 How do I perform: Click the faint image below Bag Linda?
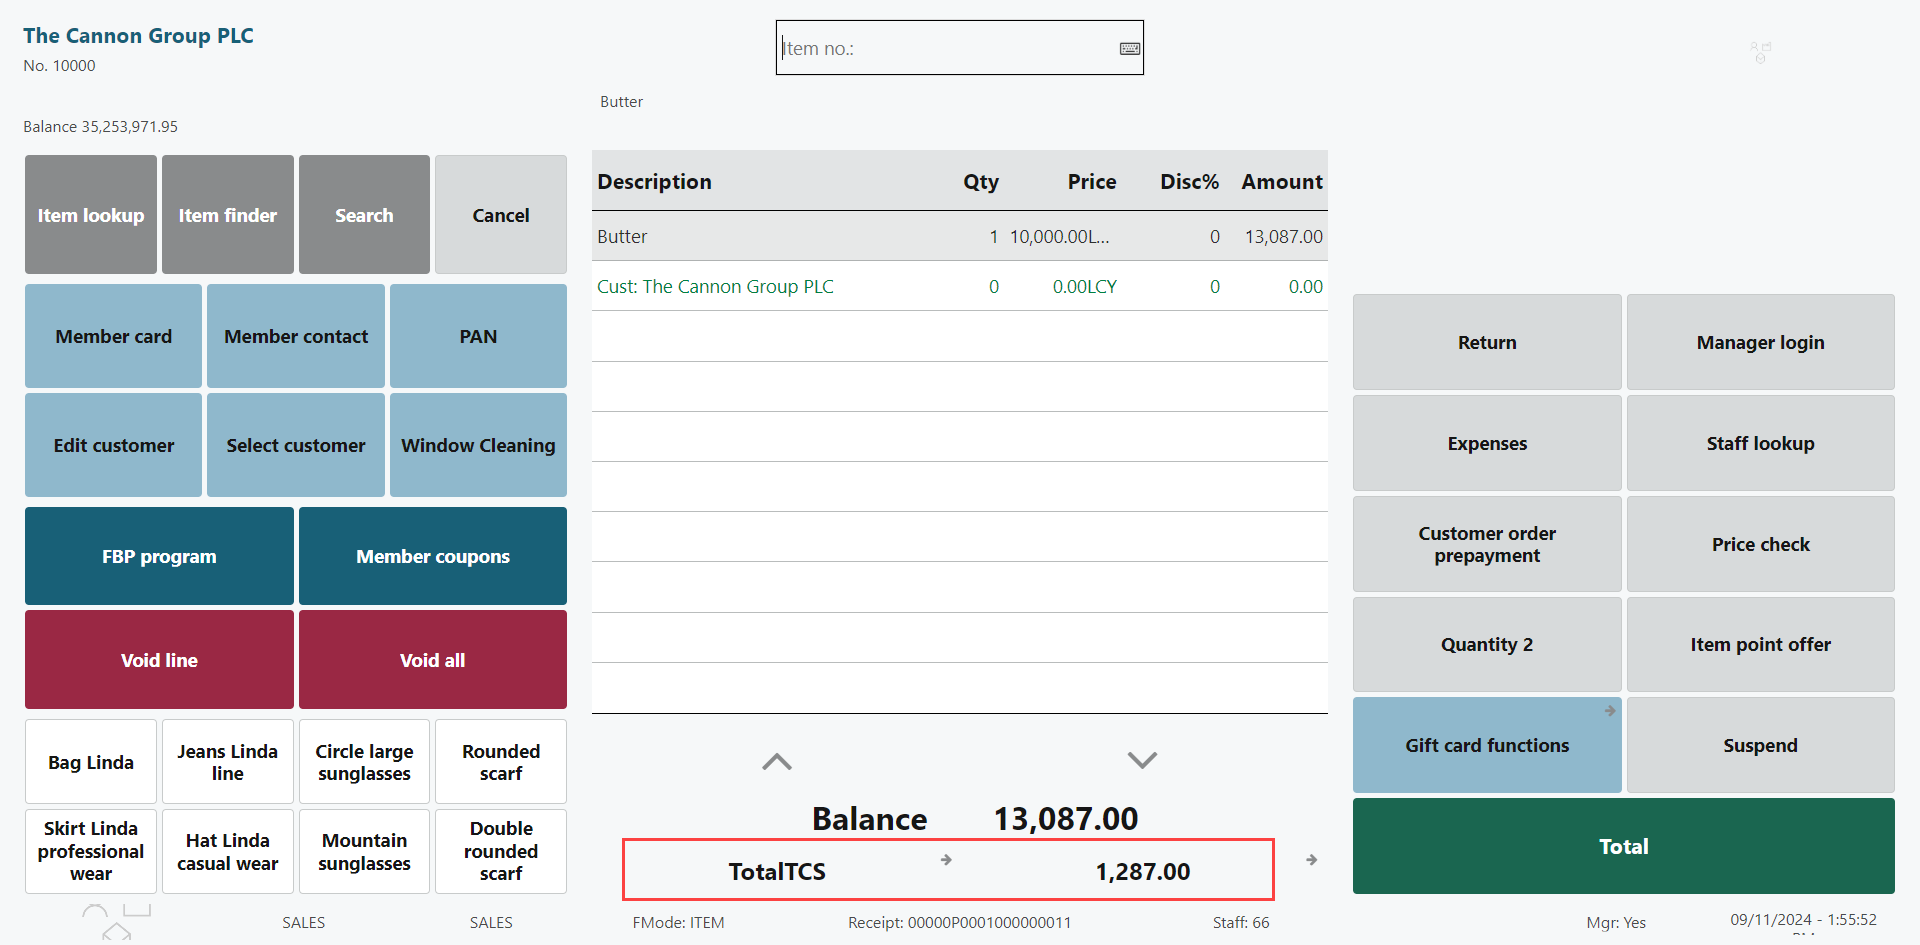pyautogui.click(x=115, y=922)
